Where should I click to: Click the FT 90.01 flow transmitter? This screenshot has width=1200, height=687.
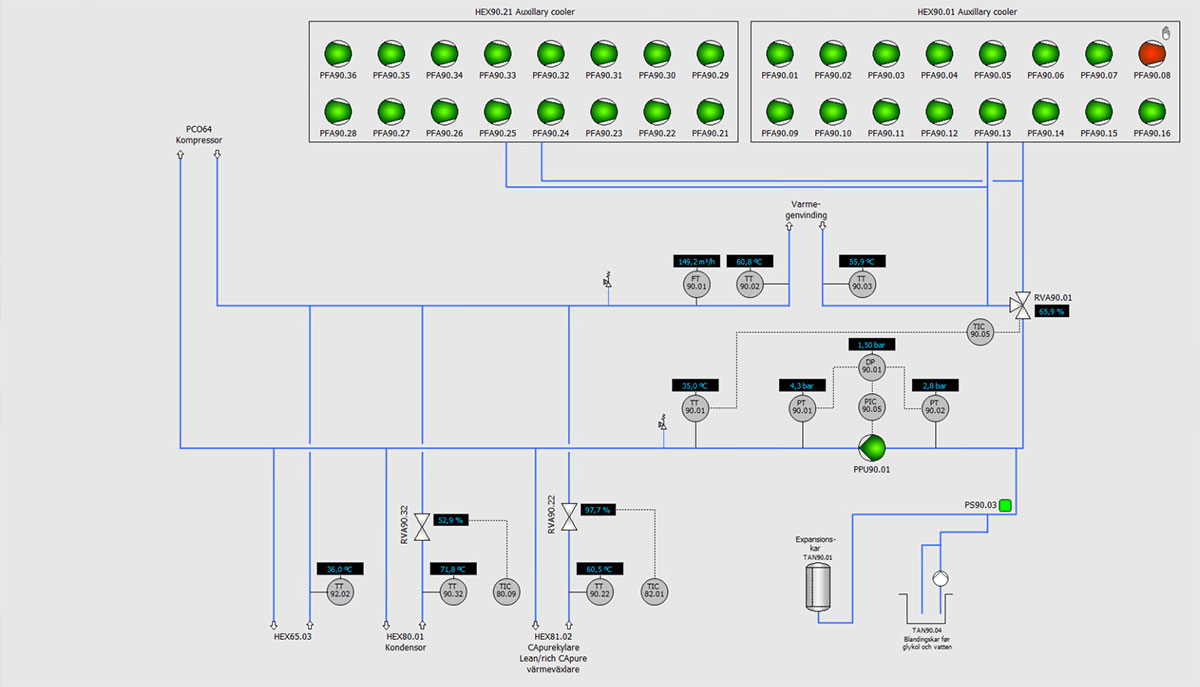click(696, 284)
